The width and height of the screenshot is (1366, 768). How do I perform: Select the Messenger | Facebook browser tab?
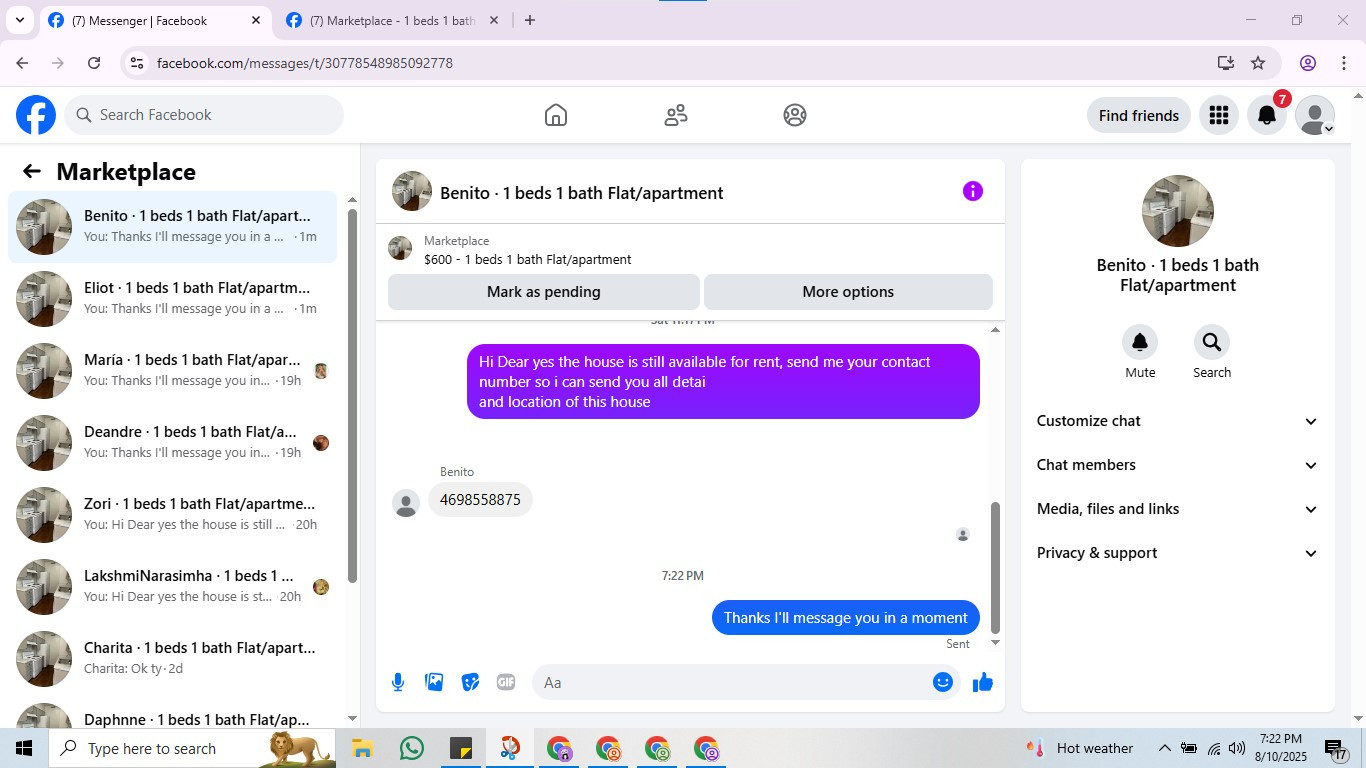[x=155, y=20]
